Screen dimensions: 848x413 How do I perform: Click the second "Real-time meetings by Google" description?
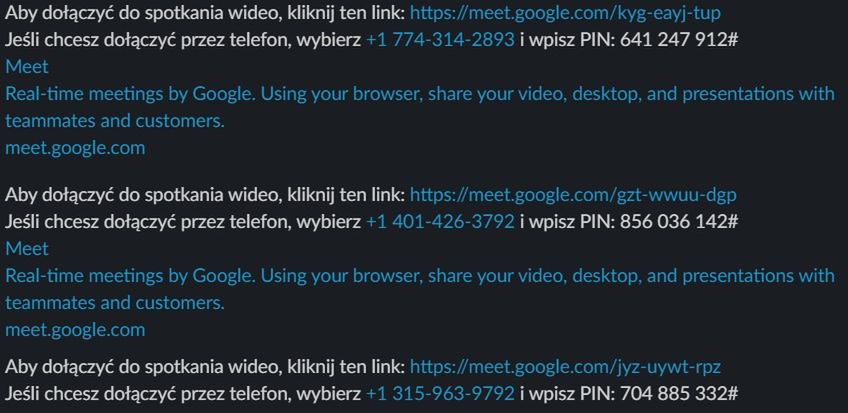pyautogui.click(x=420, y=289)
